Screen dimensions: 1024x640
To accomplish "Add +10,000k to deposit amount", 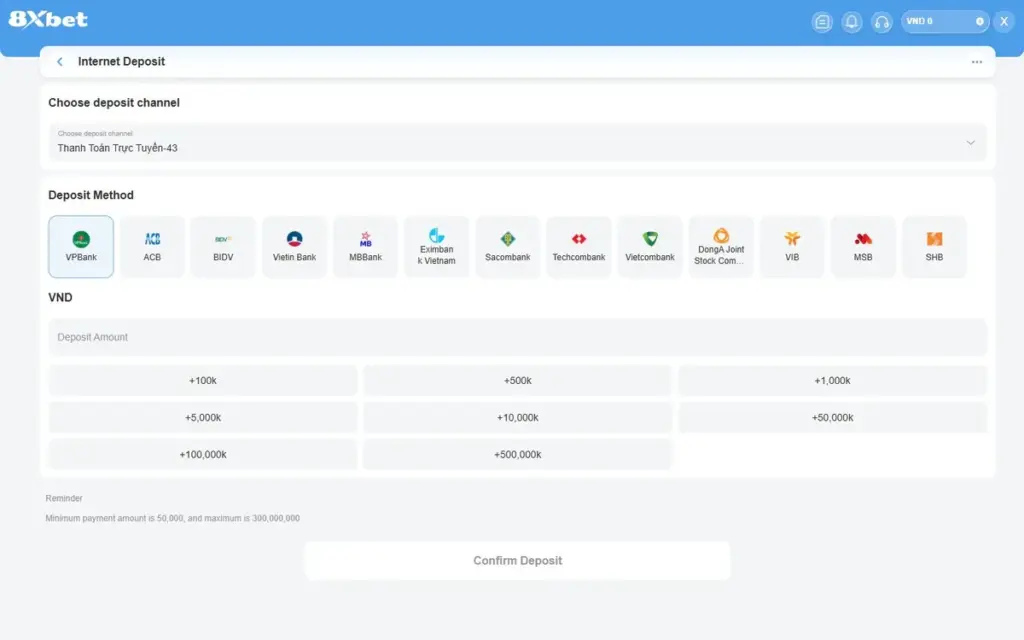I will click(x=518, y=417).
